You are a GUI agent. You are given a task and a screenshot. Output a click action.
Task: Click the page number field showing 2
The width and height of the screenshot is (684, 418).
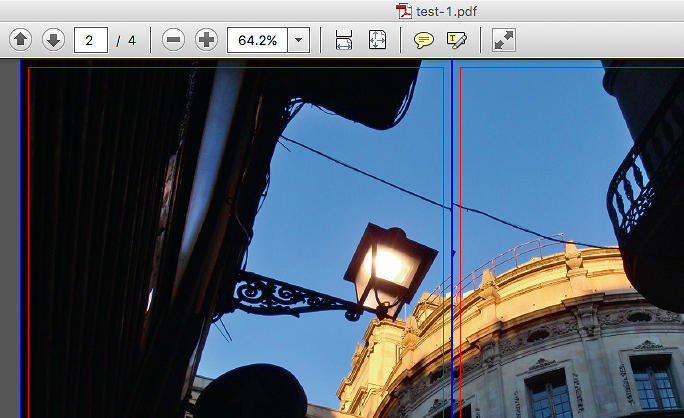[90, 40]
